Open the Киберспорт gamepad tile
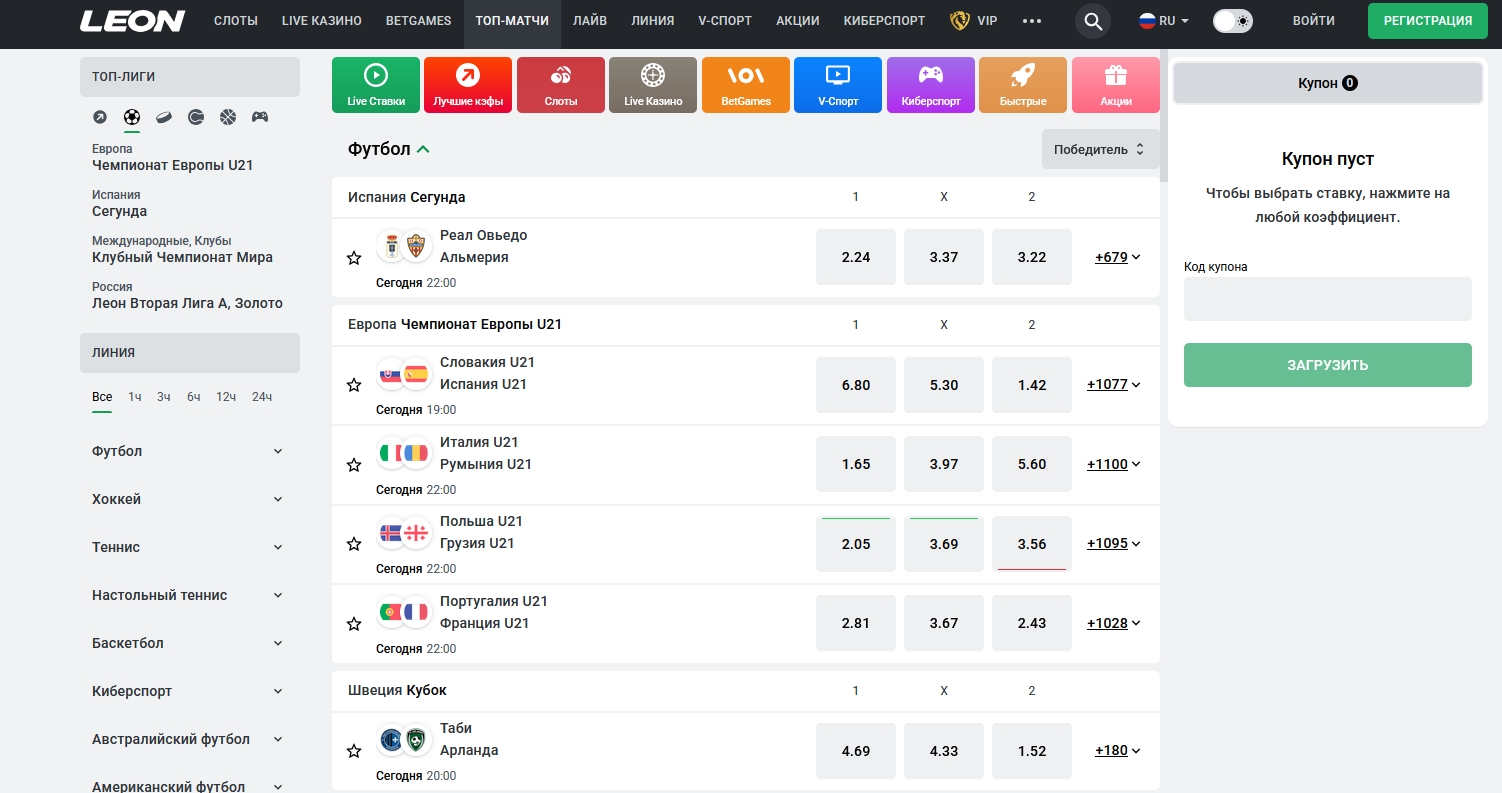The image size is (1502, 793). pyautogui.click(x=931, y=85)
